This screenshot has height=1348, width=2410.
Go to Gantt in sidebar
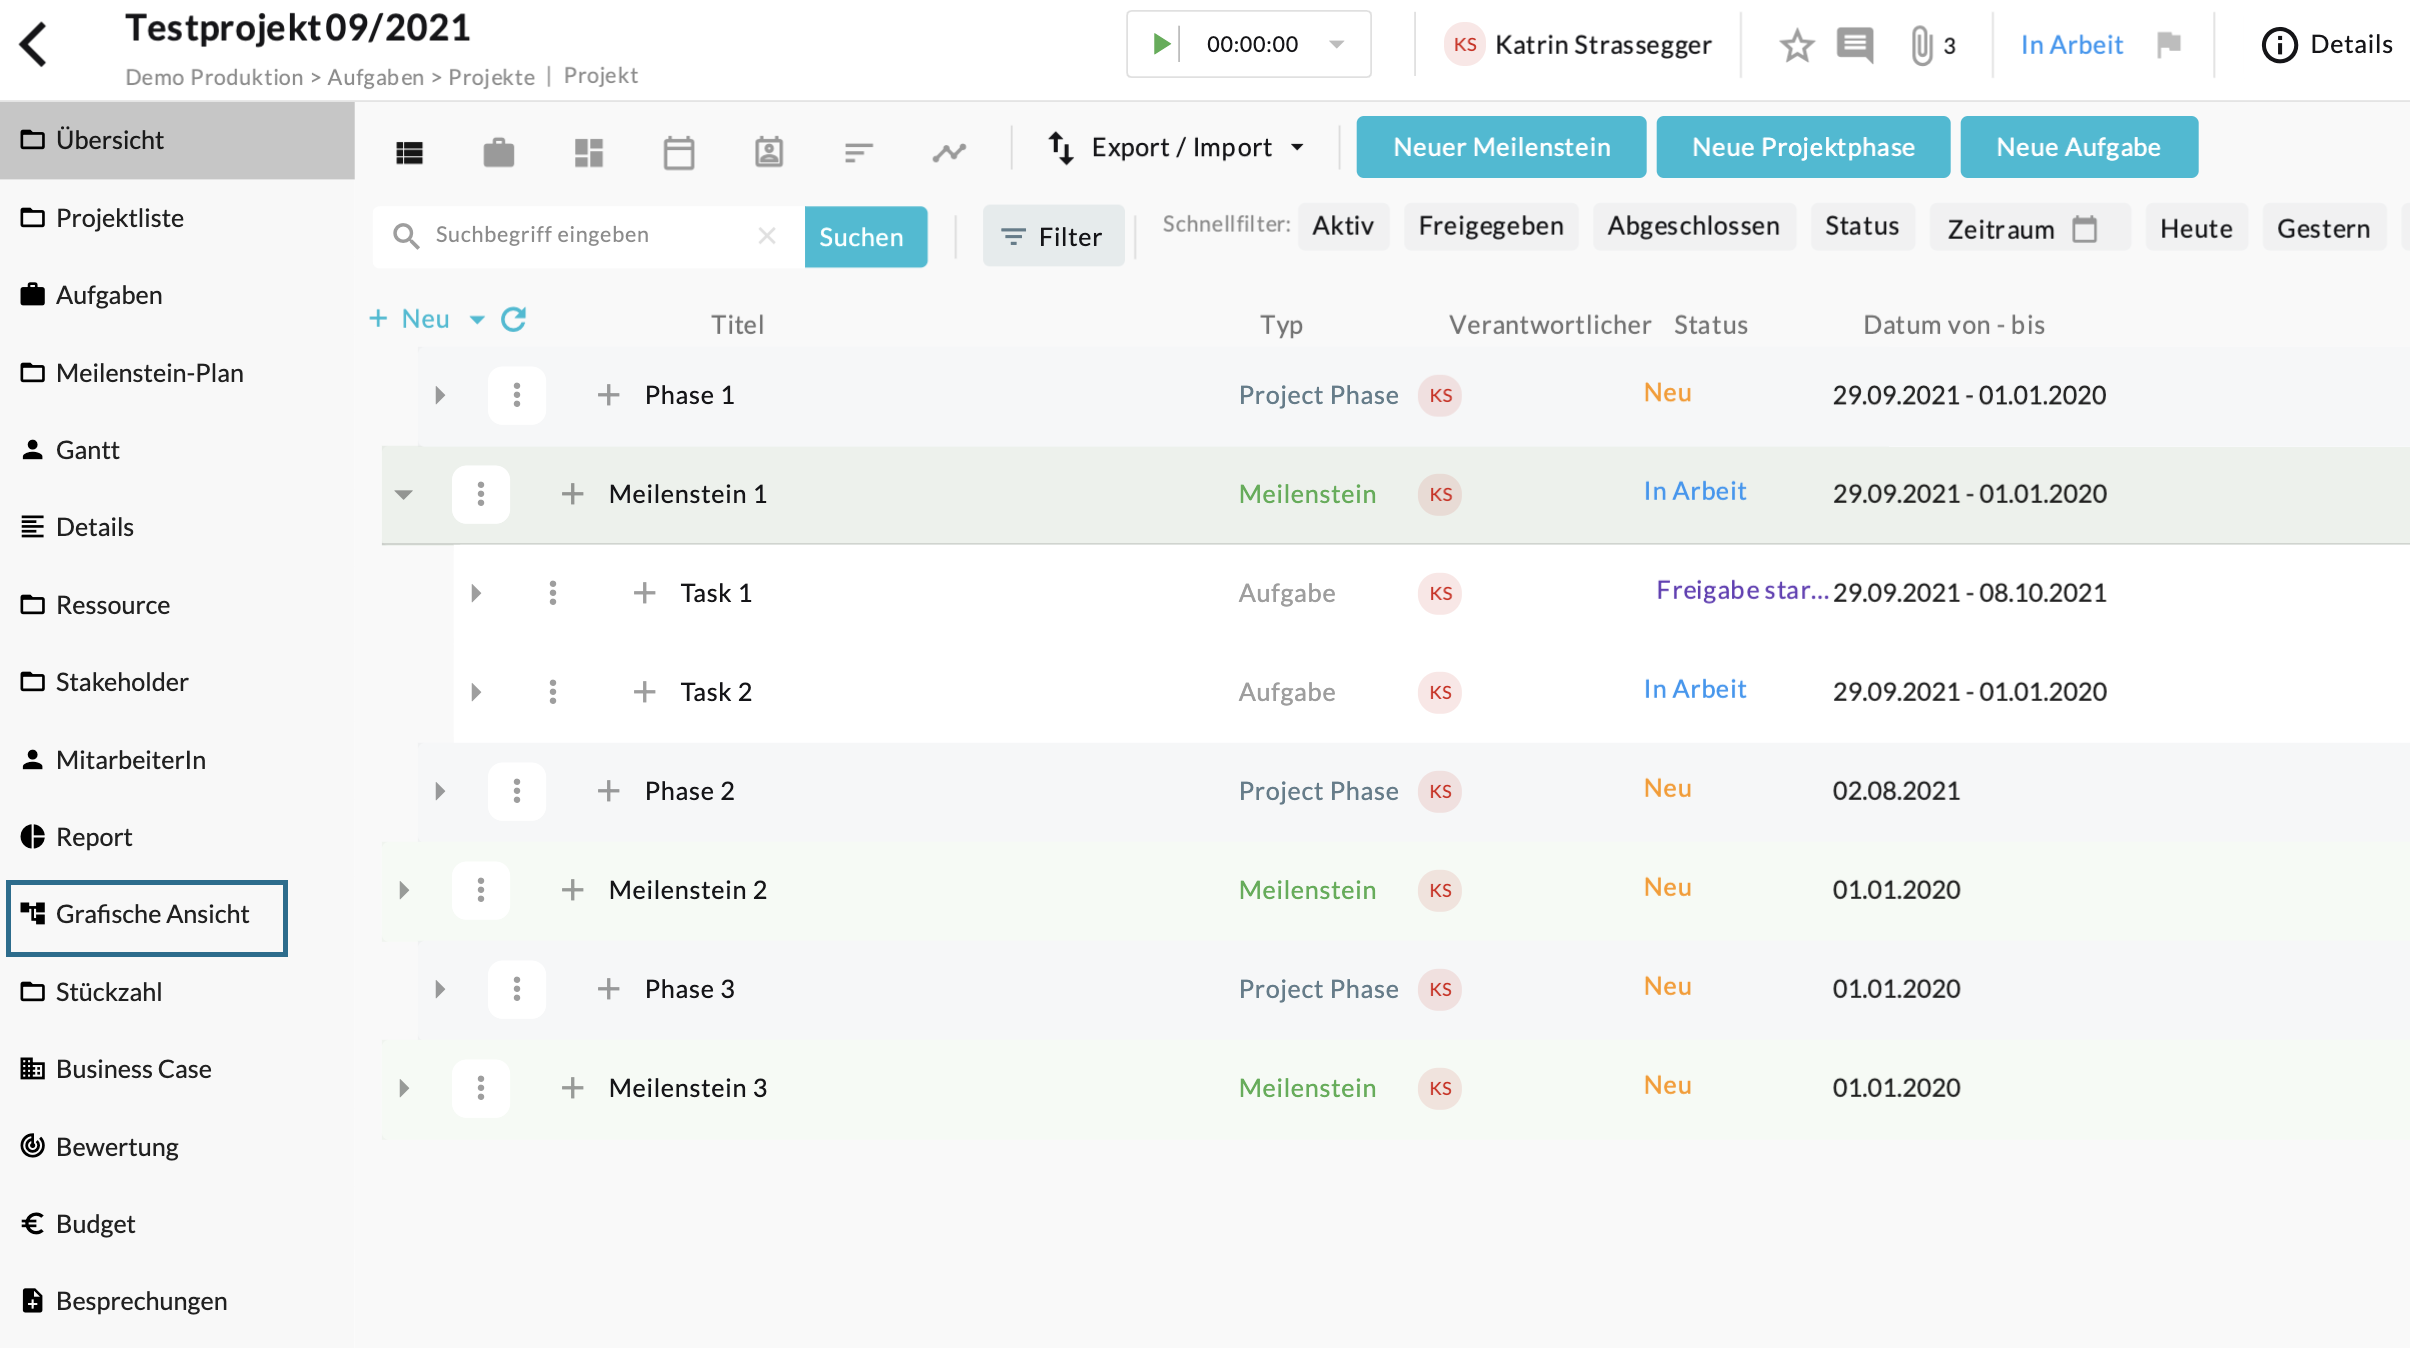[87, 450]
